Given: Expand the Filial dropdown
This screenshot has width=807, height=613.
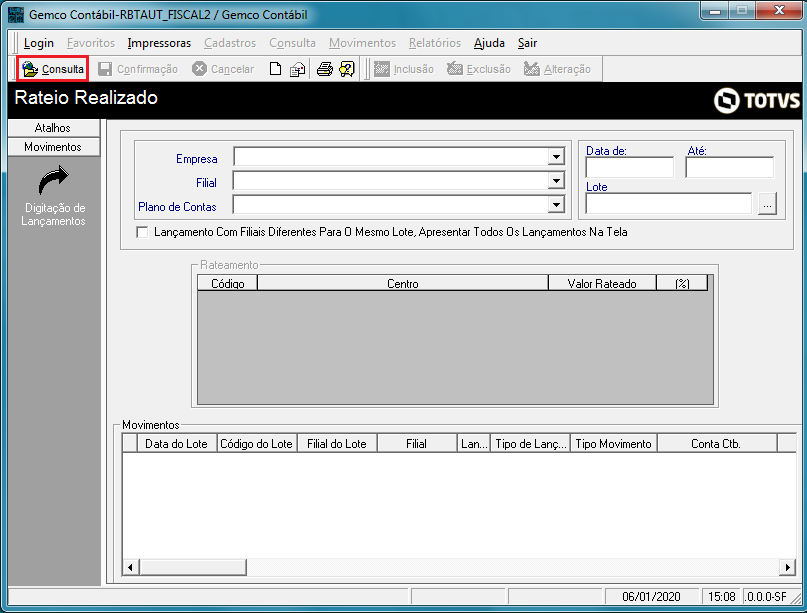Looking at the screenshot, I should coord(556,181).
